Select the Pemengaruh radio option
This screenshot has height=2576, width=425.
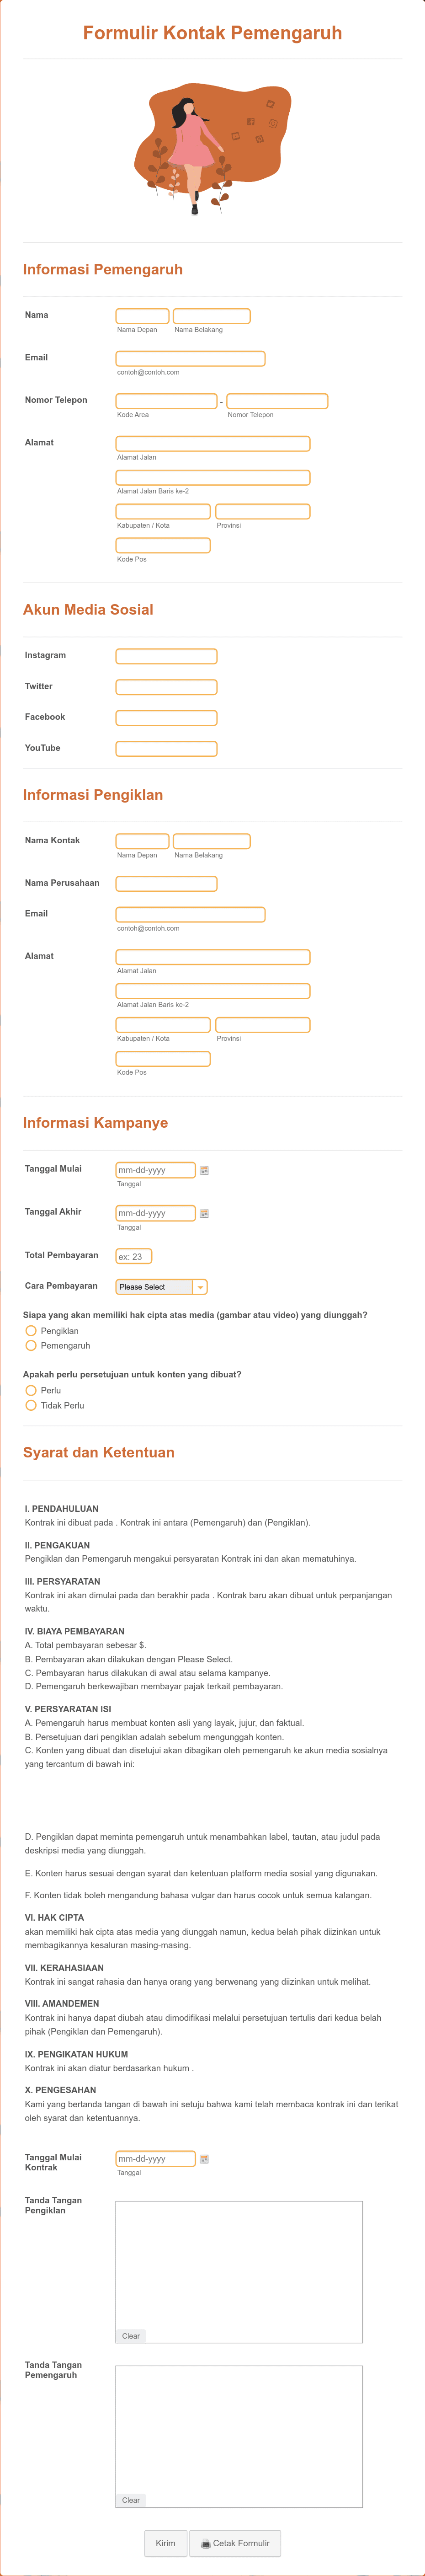coord(31,1346)
